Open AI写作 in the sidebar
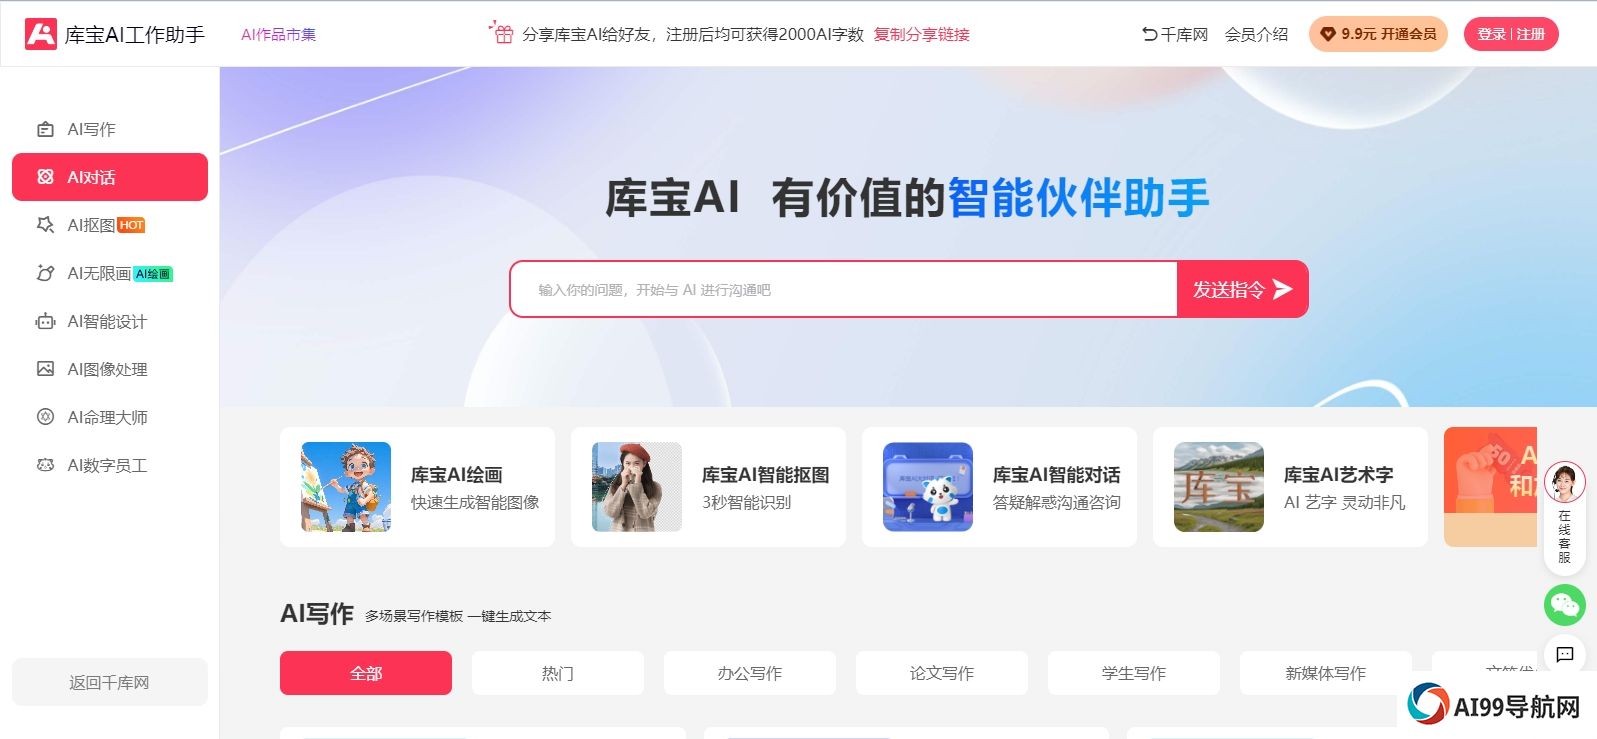The image size is (1597, 739). click(110, 129)
